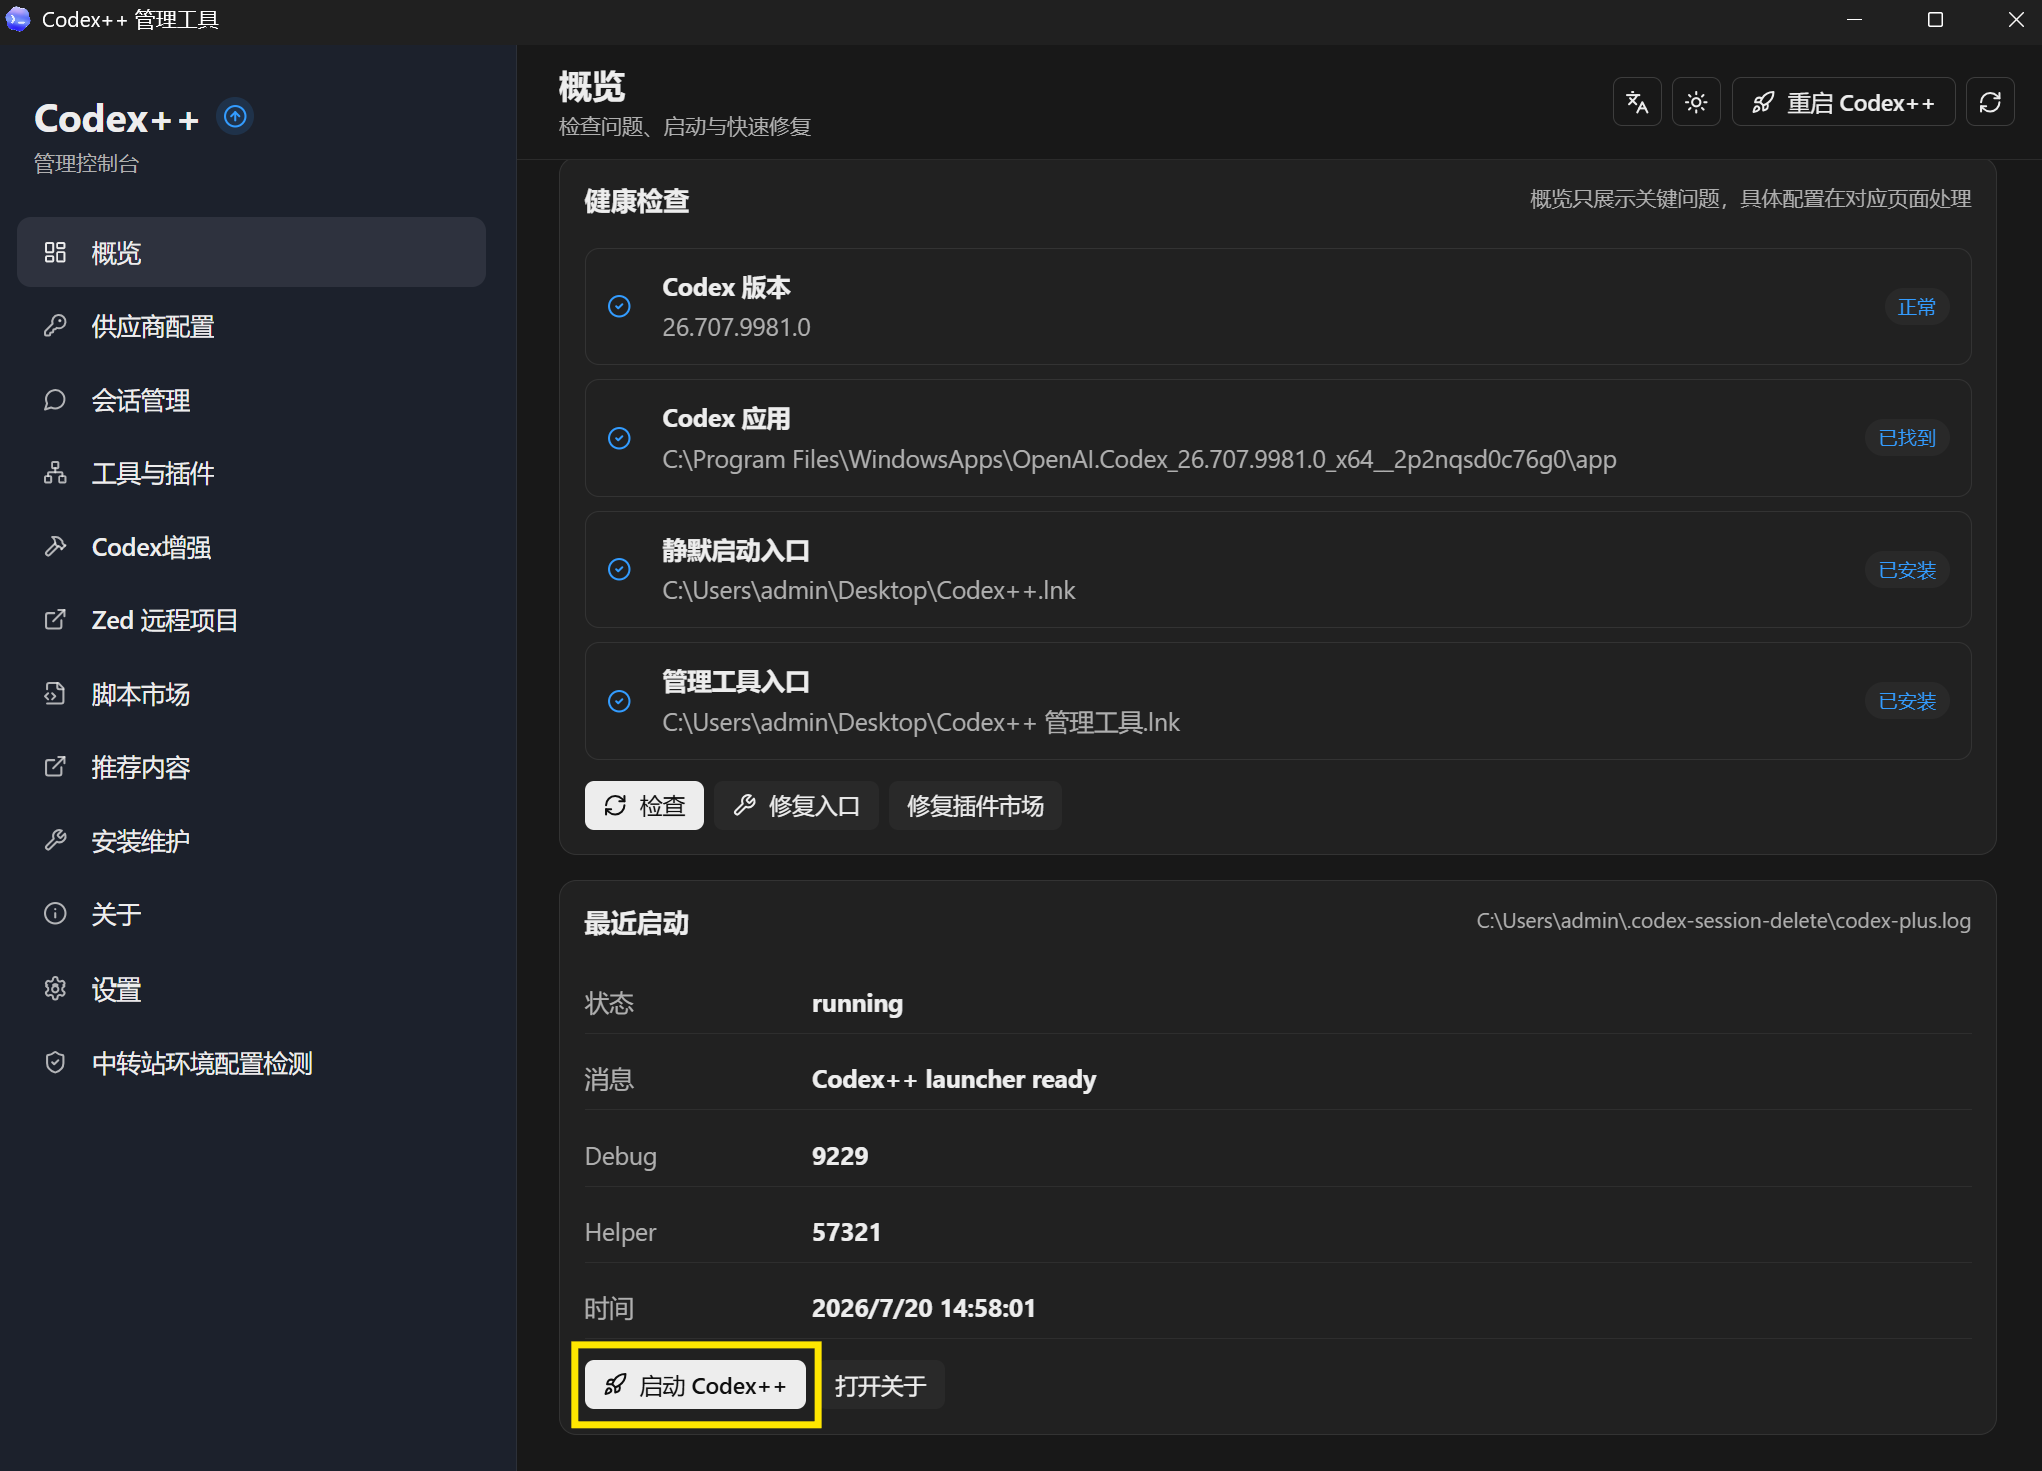Open 供应商配置 in the sidebar
2042x1471 pixels.
[x=251, y=326]
